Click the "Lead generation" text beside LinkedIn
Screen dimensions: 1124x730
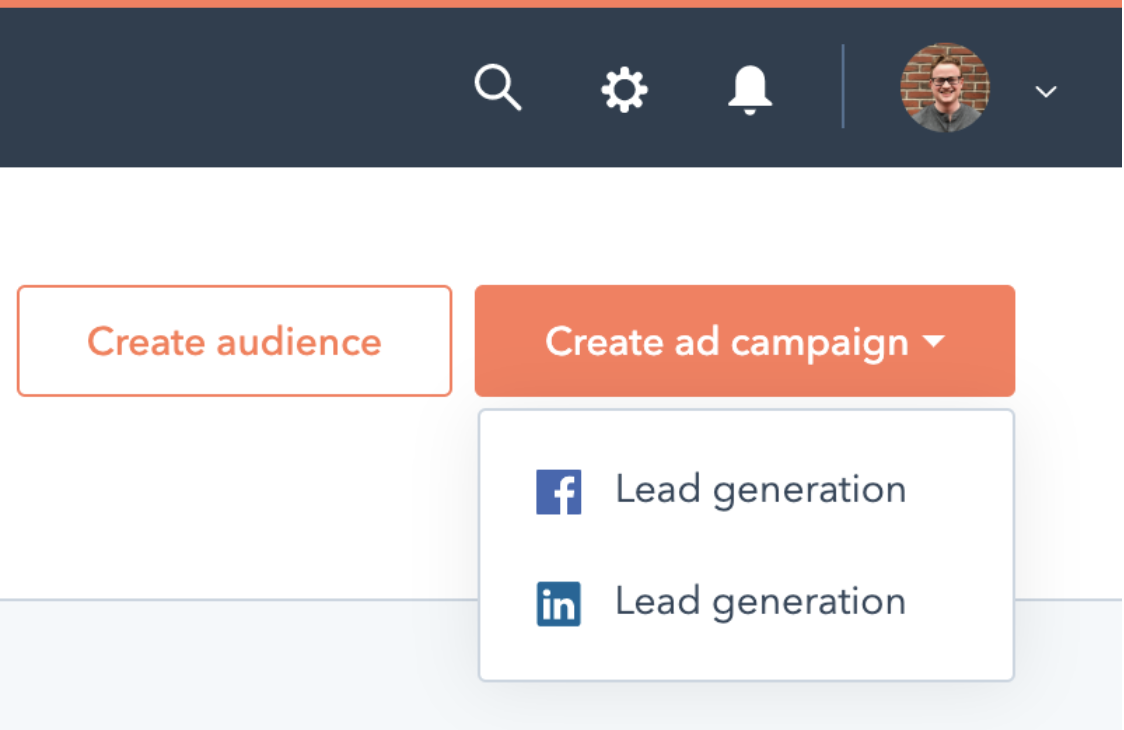pos(760,602)
